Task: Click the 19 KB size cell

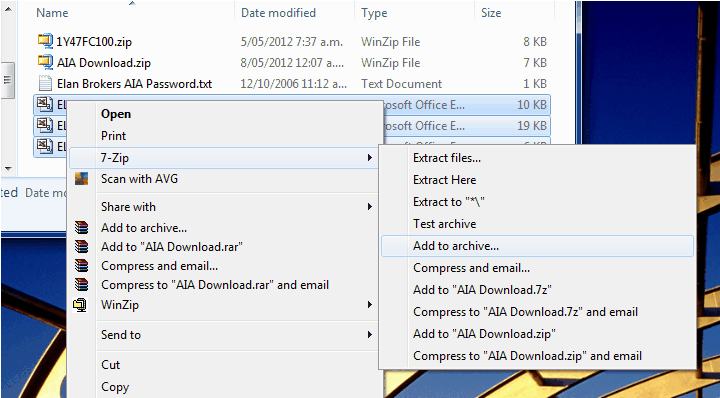Action: pos(532,126)
